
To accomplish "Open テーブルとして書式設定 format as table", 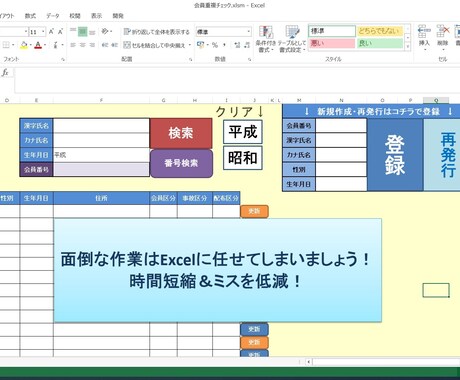I will point(292,39).
